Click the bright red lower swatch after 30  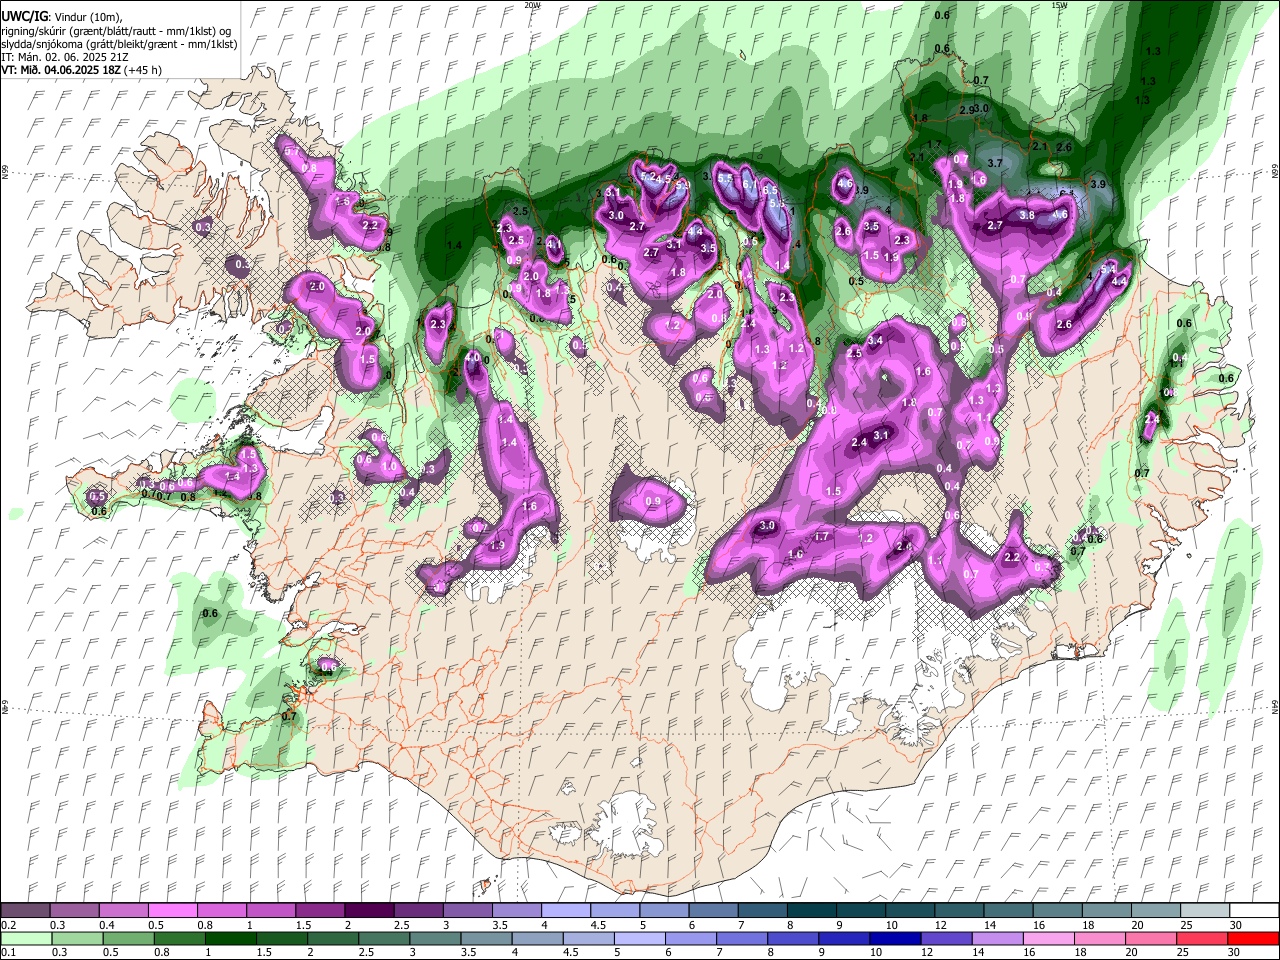1254,938
